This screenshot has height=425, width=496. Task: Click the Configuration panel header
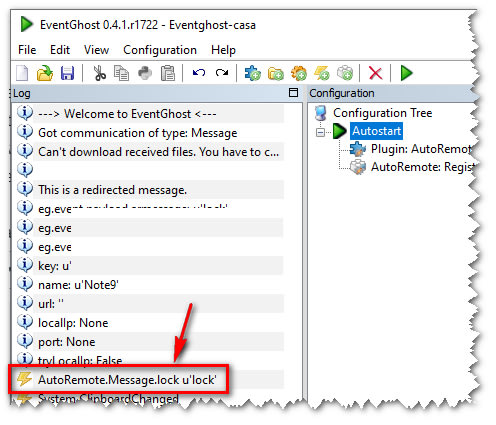click(392, 93)
